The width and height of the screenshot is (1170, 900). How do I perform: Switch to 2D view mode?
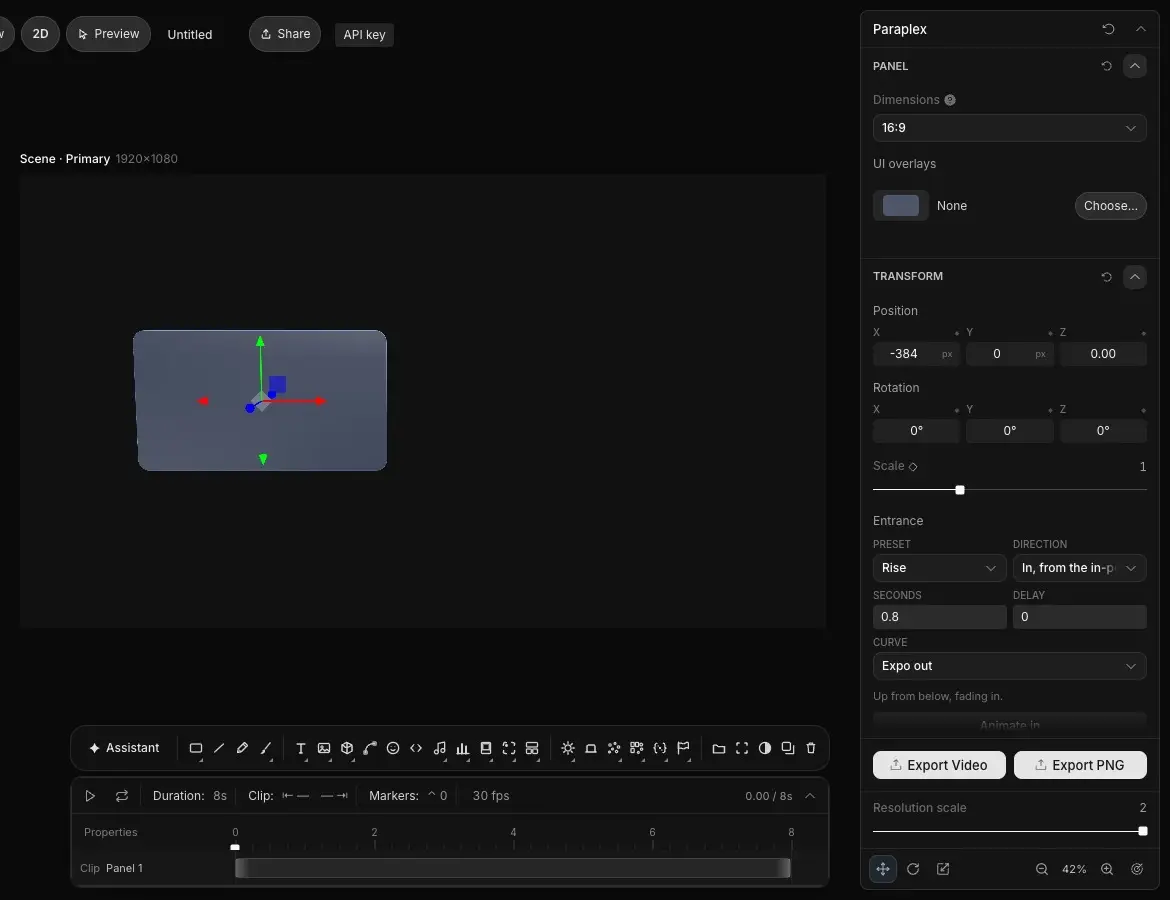pos(40,34)
